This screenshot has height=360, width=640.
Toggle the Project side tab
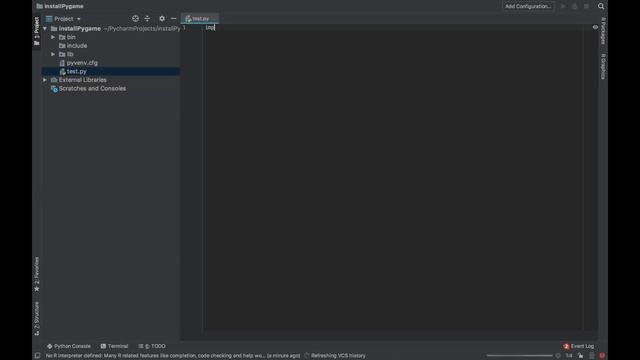(x=37, y=31)
